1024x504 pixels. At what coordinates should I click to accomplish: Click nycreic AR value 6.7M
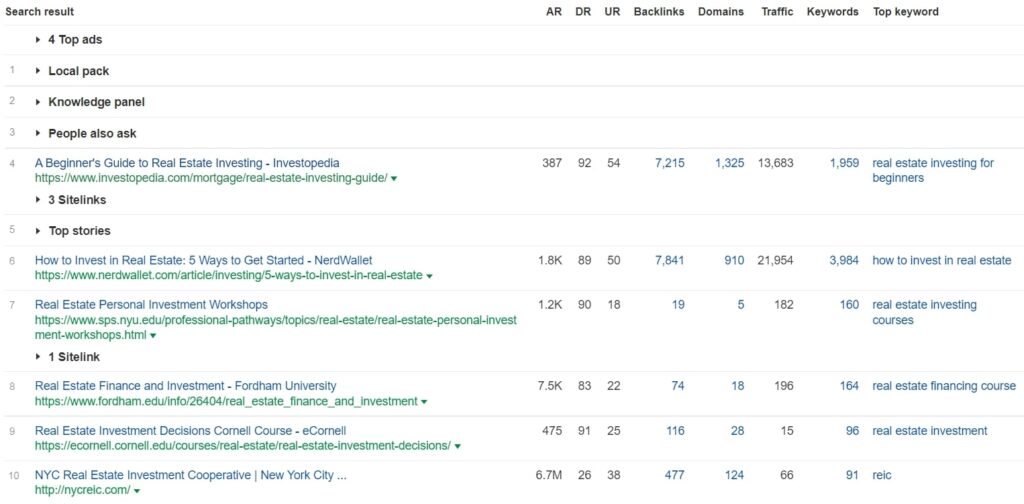tap(549, 475)
